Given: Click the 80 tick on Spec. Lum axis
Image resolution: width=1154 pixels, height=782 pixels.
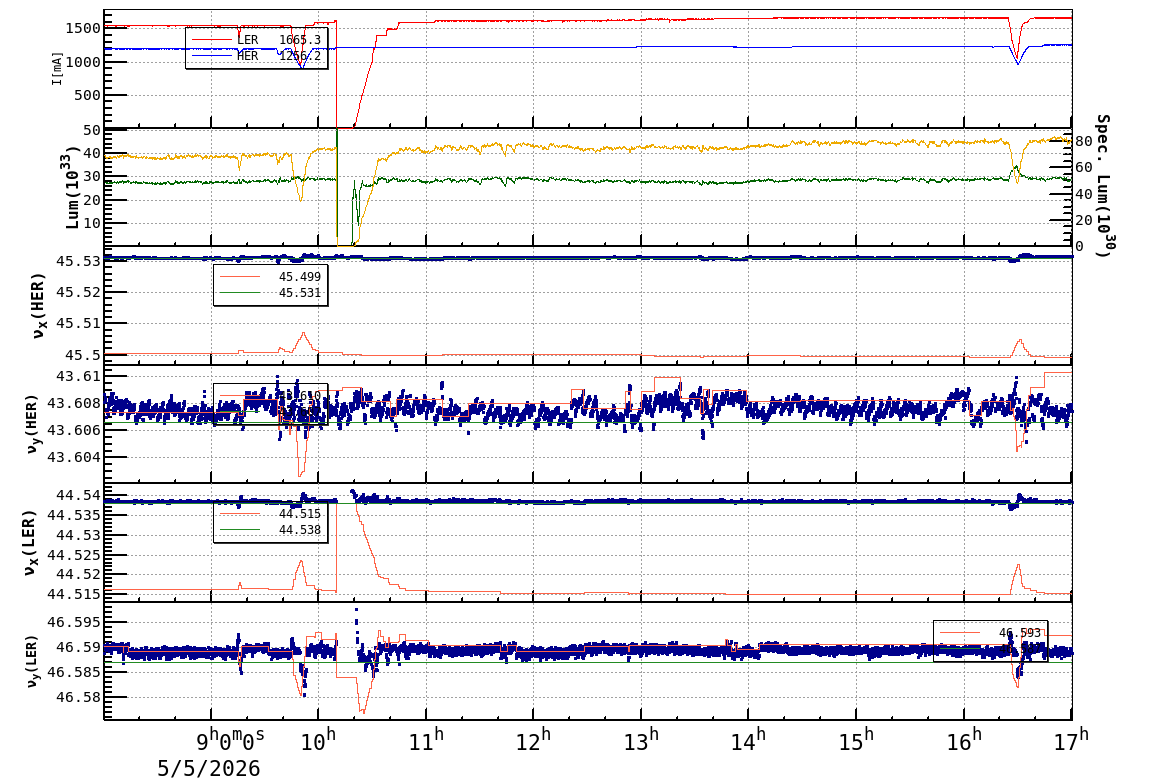Looking at the screenshot, I should pos(1084,141).
